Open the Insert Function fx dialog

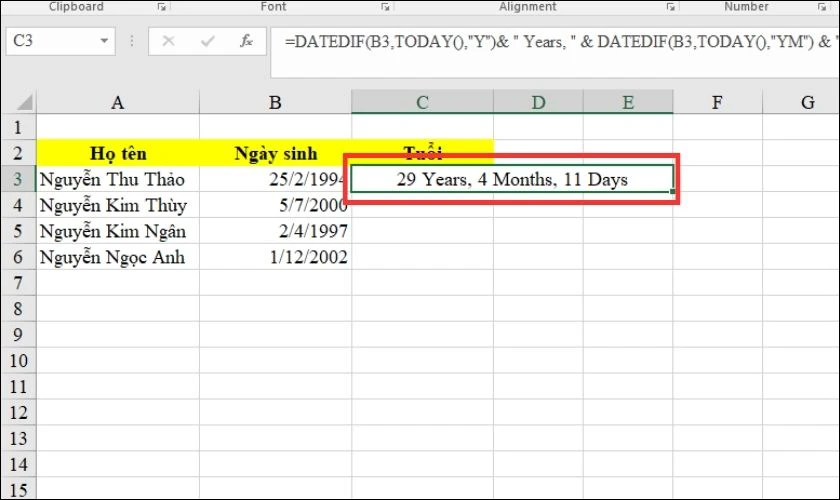point(246,41)
